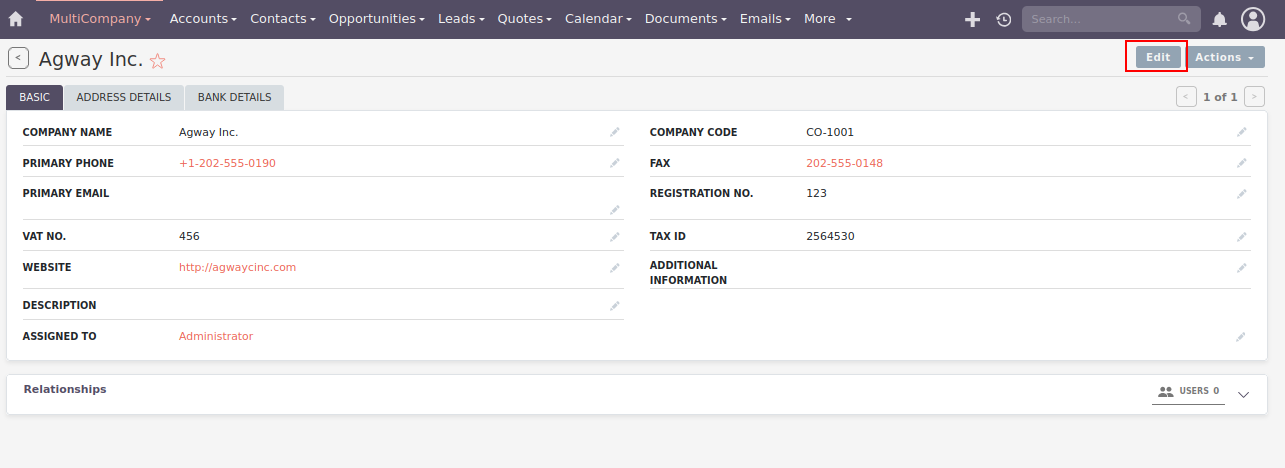Screen dimensions: 1285x468
Task: Expand the More navigation menu
Action: click(x=828, y=19)
